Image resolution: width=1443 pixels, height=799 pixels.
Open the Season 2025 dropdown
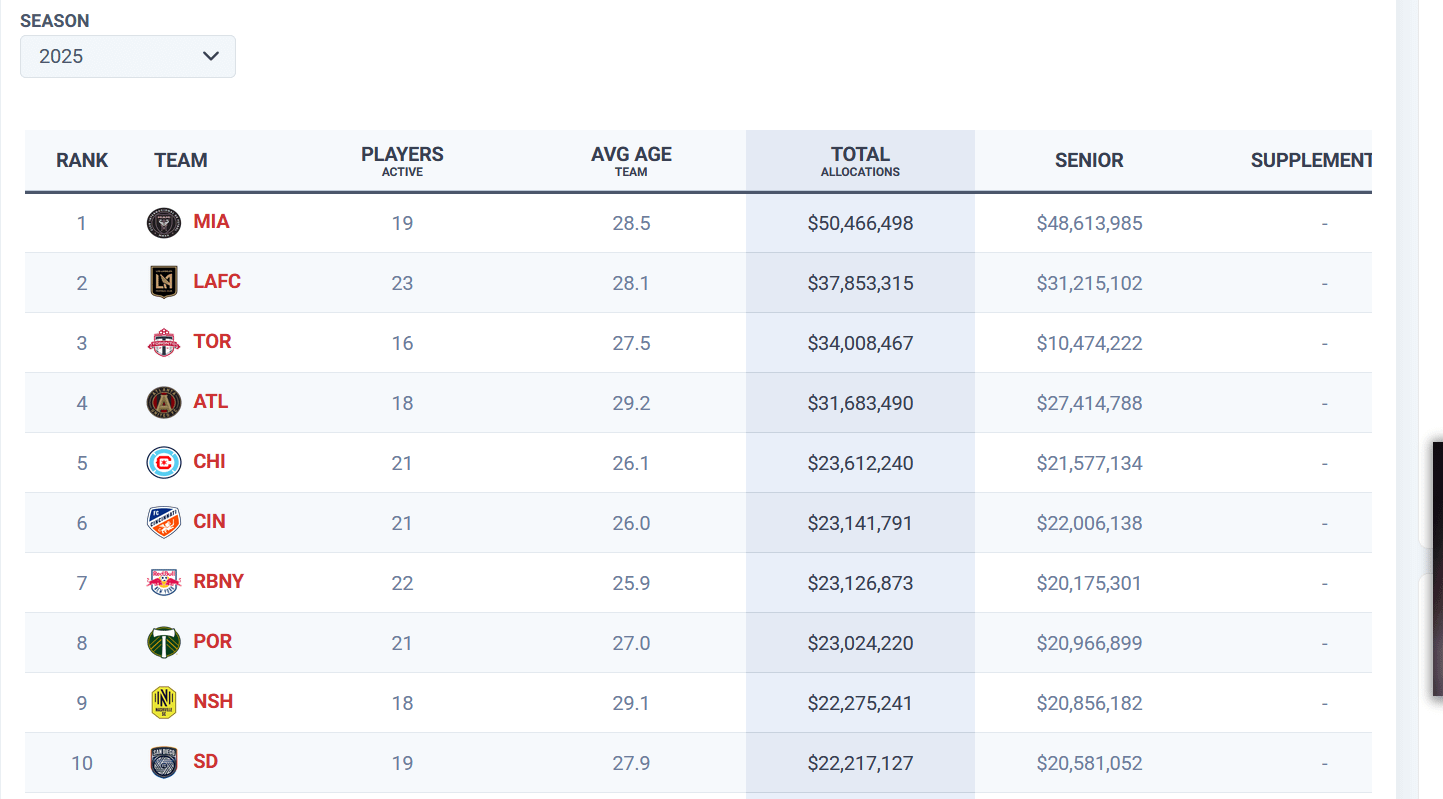[x=128, y=56]
